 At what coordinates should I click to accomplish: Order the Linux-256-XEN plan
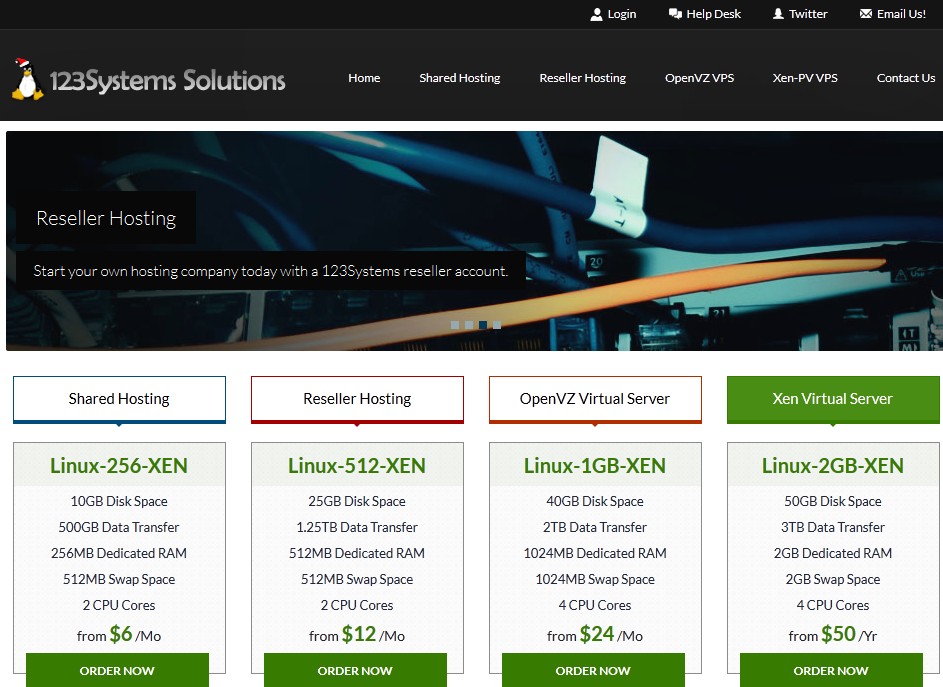click(x=117, y=670)
